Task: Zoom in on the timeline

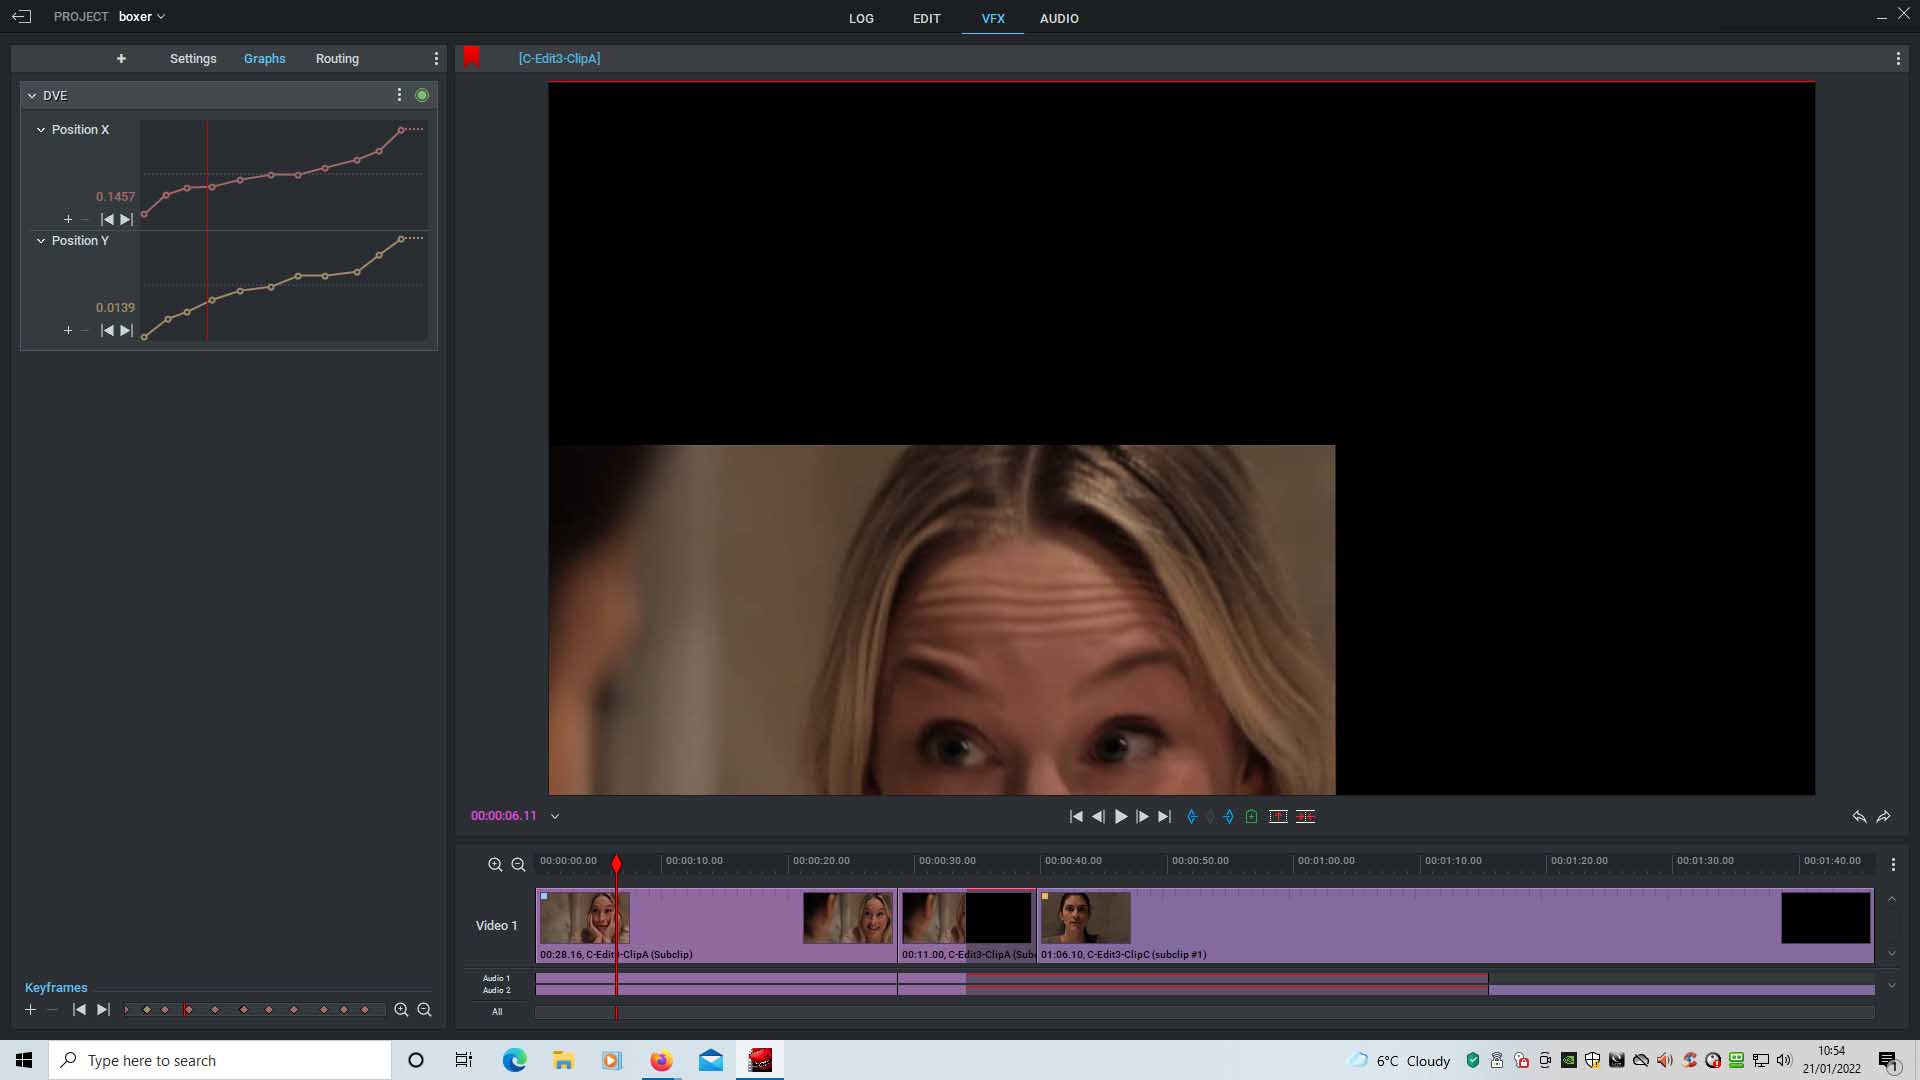Action: pyautogui.click(x=495, y=865)
